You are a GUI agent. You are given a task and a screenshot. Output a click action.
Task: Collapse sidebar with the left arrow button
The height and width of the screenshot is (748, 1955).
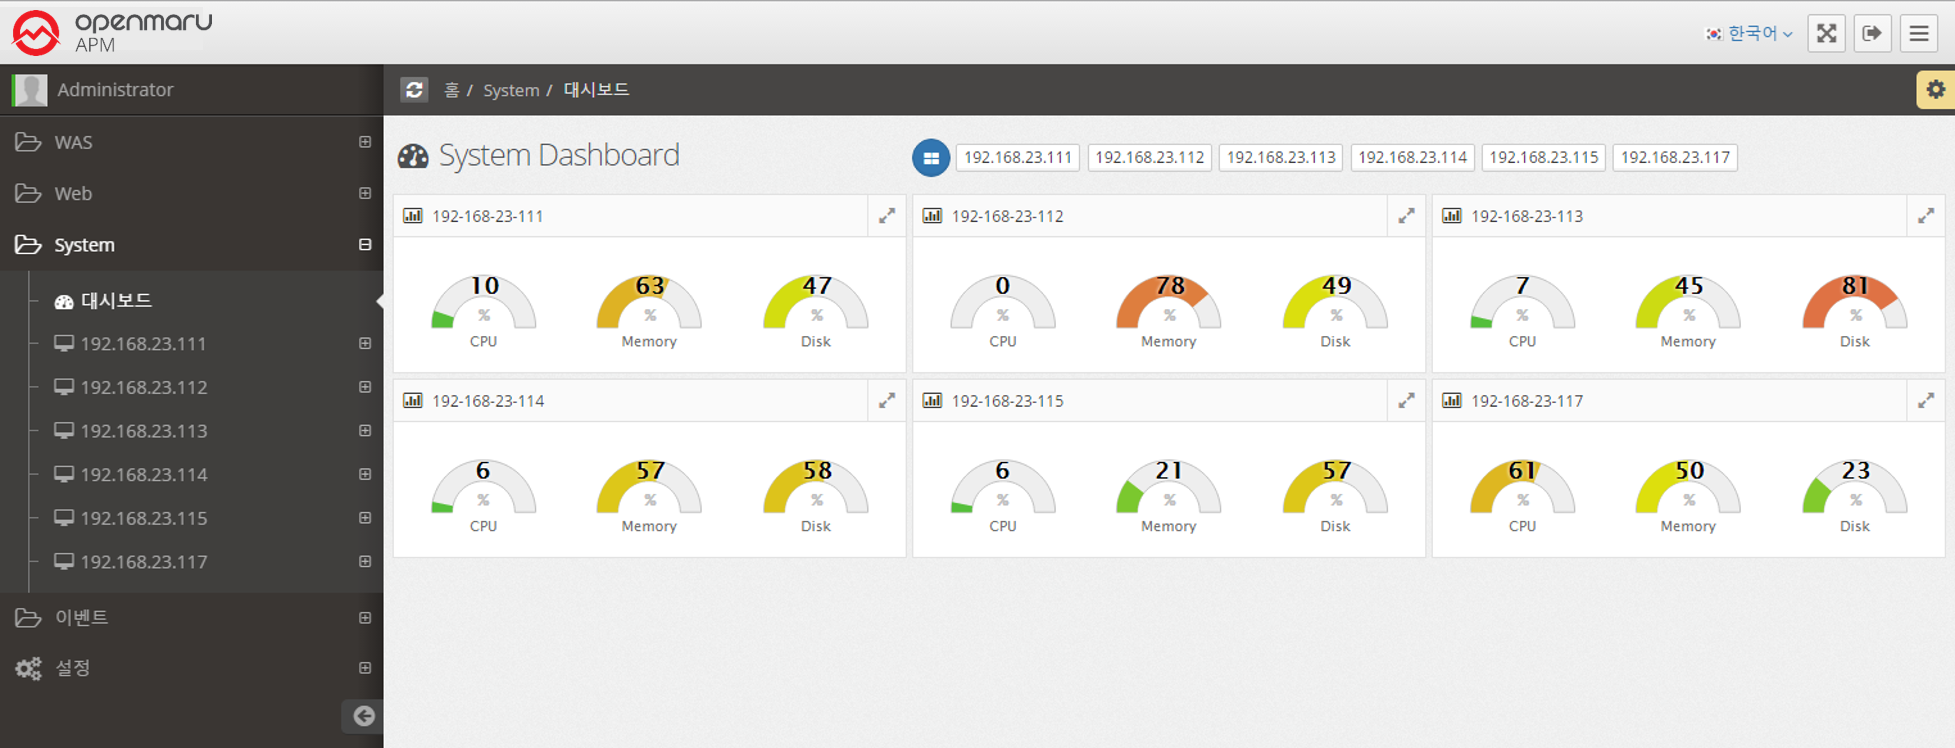pyautogui.click(x=363, y=715)
